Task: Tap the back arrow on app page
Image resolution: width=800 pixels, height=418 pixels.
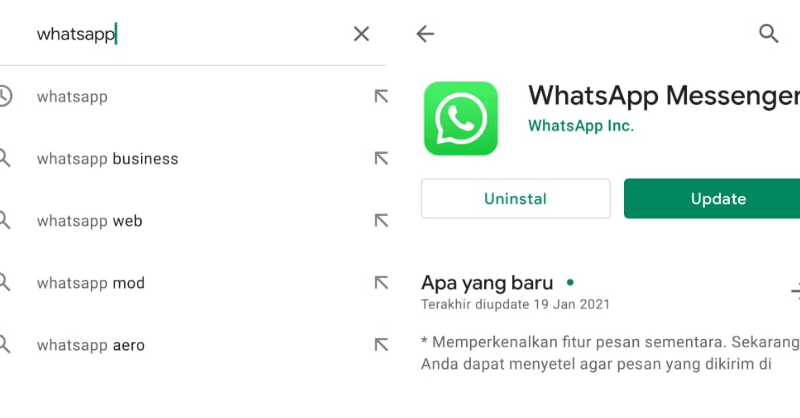Action: 425,34
